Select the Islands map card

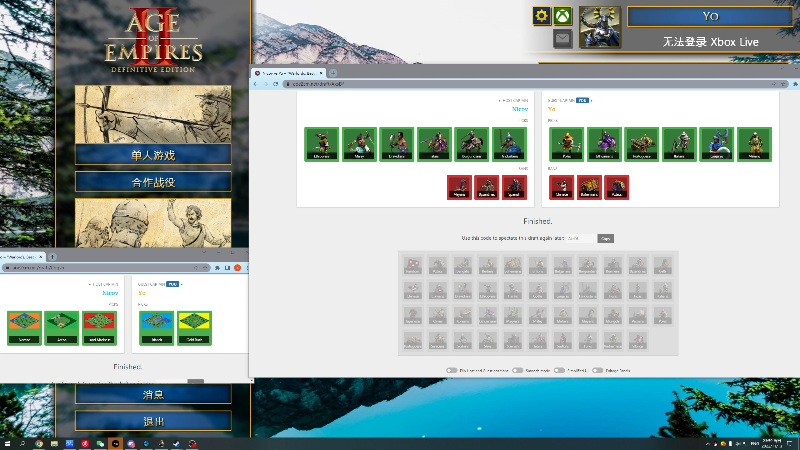pyautogui.click(x=156, y=328)
